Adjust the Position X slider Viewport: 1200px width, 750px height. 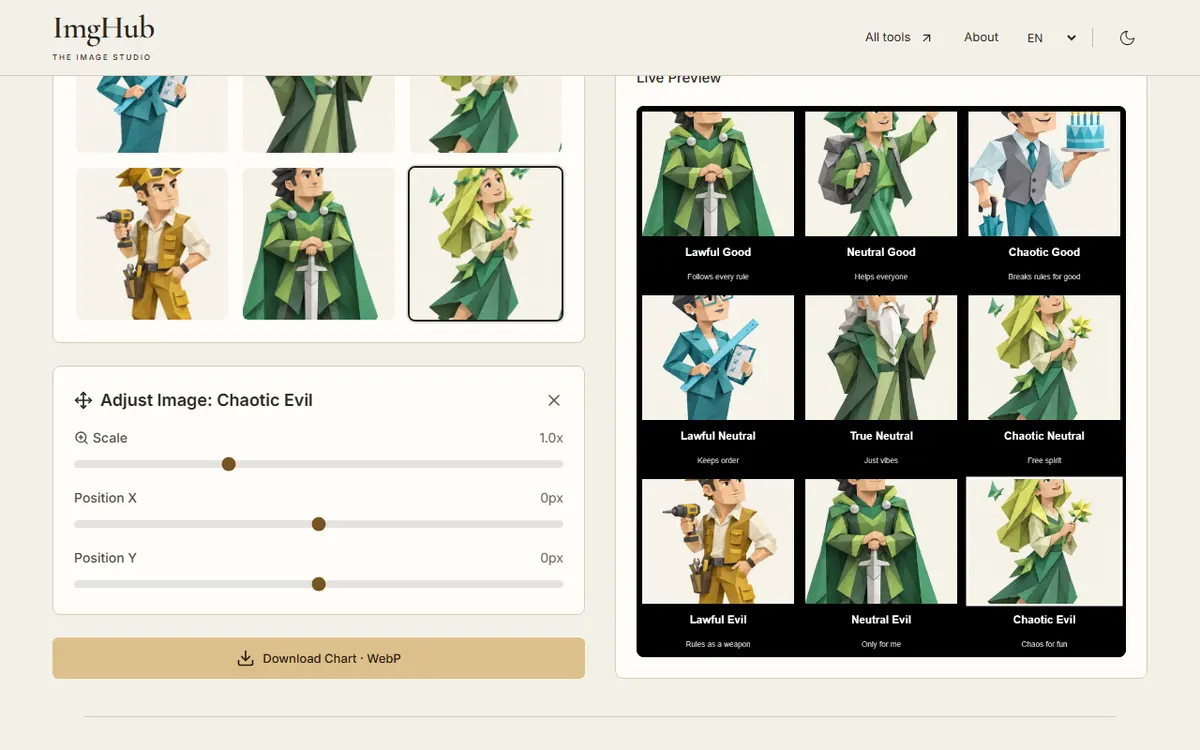[318, 524]
